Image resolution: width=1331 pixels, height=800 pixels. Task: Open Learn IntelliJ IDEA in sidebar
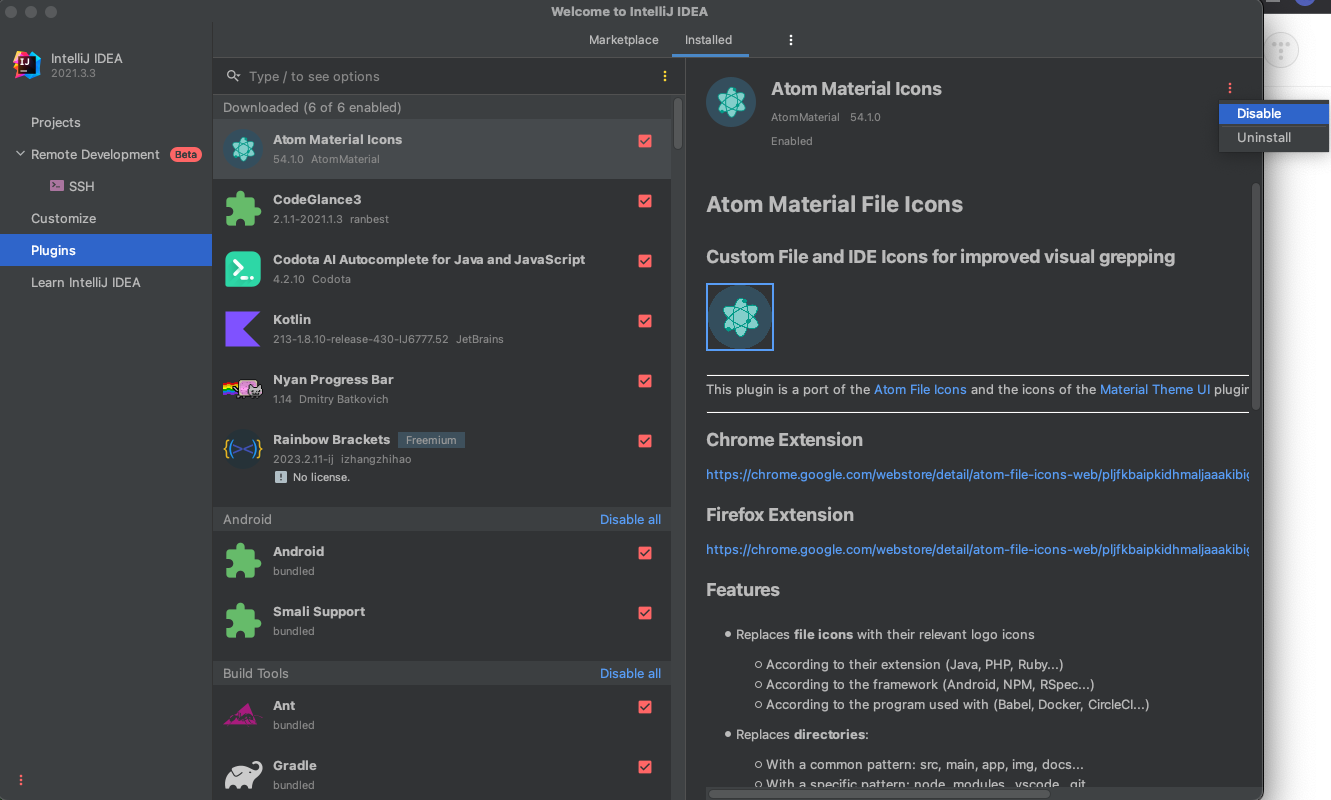coord(106,282)
